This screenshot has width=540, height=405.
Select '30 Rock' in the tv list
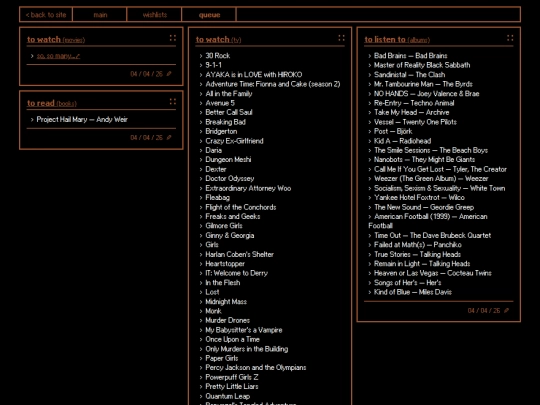point(218,55)
